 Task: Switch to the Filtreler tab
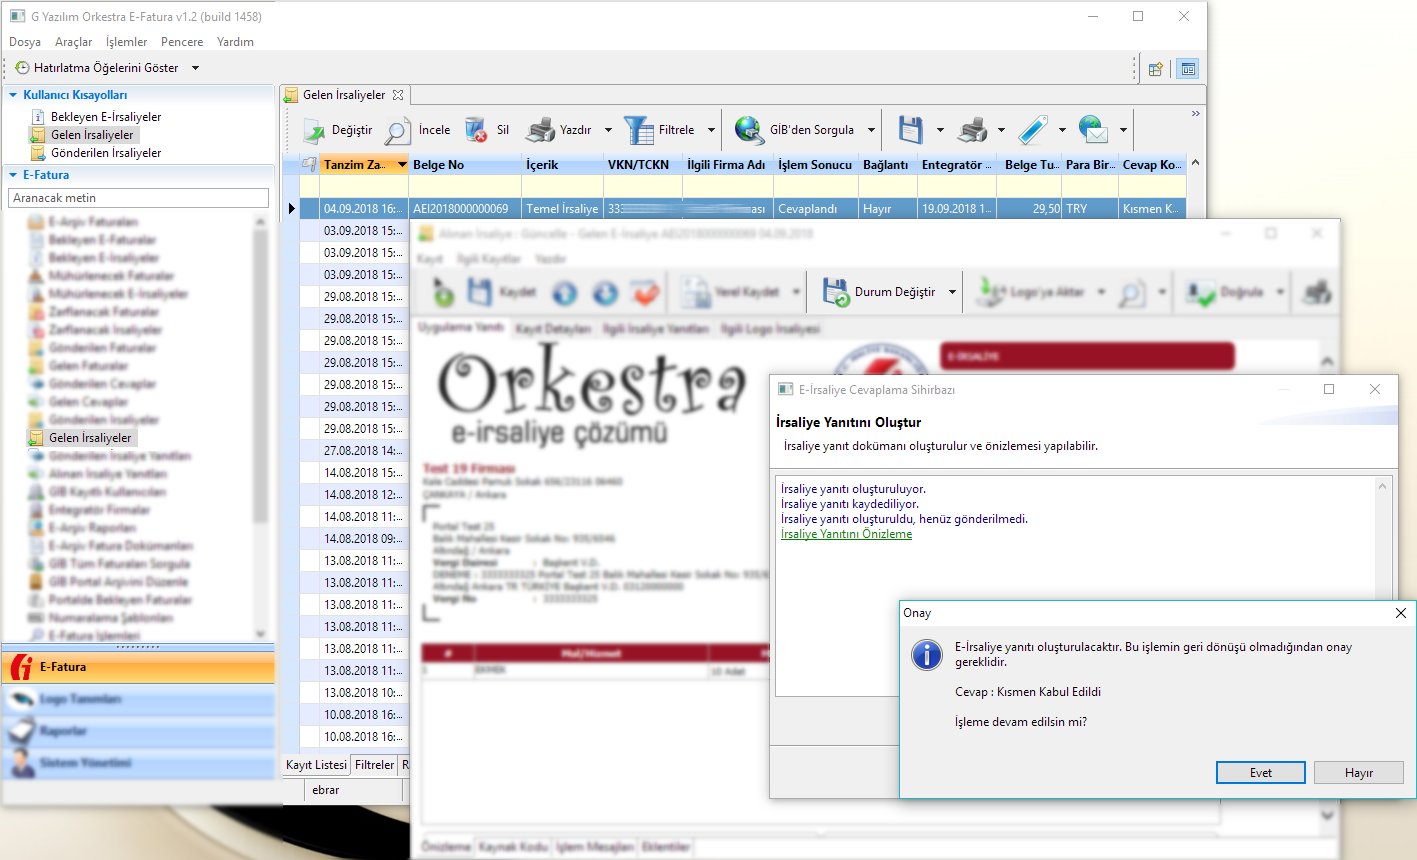[x=374, y=765]
